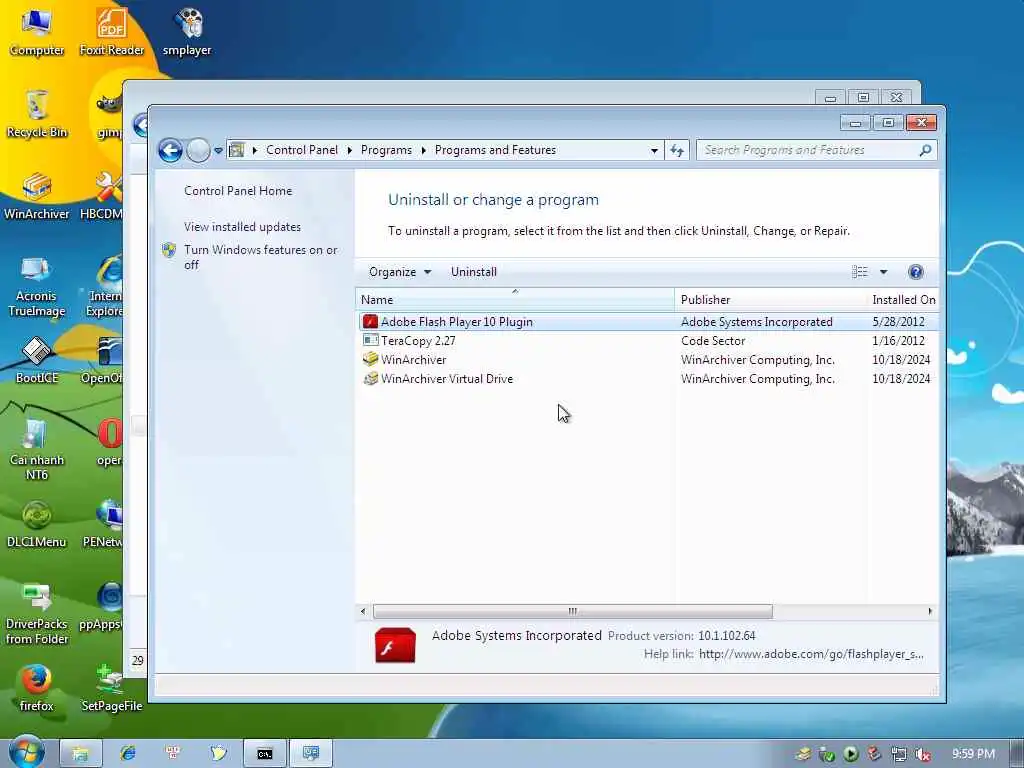
Task: Sort by the Name column header
Action: tap(515, 299)
